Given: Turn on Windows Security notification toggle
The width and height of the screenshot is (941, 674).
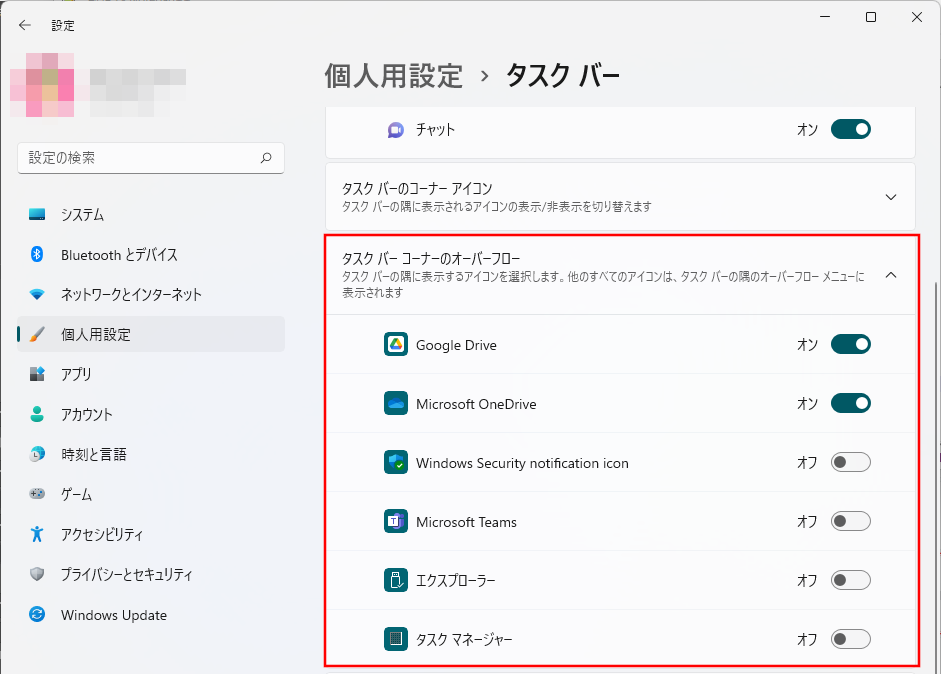Looking at the screenshot, I should click(850, 463).
